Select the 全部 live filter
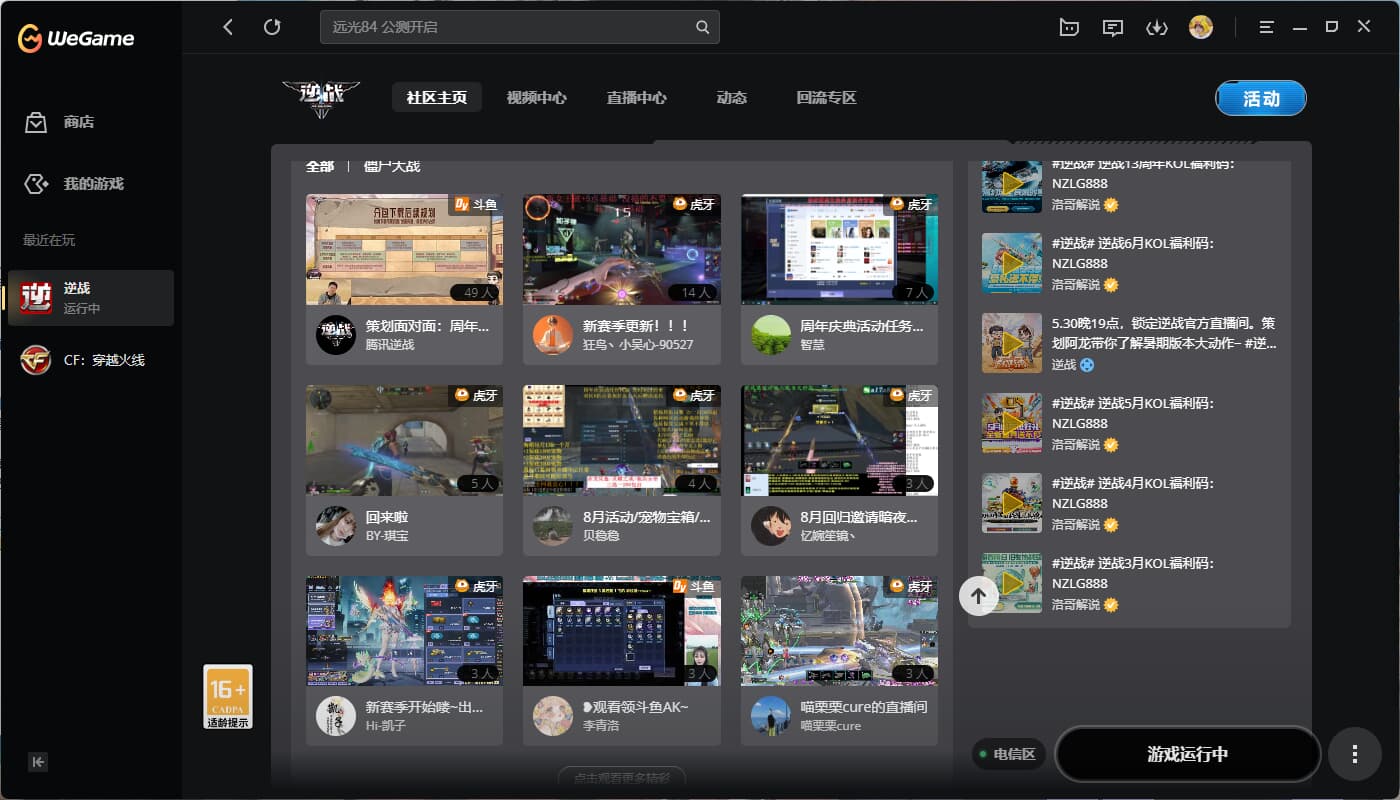The height and width of the screenshot is (800, 1400). point(320,166)
